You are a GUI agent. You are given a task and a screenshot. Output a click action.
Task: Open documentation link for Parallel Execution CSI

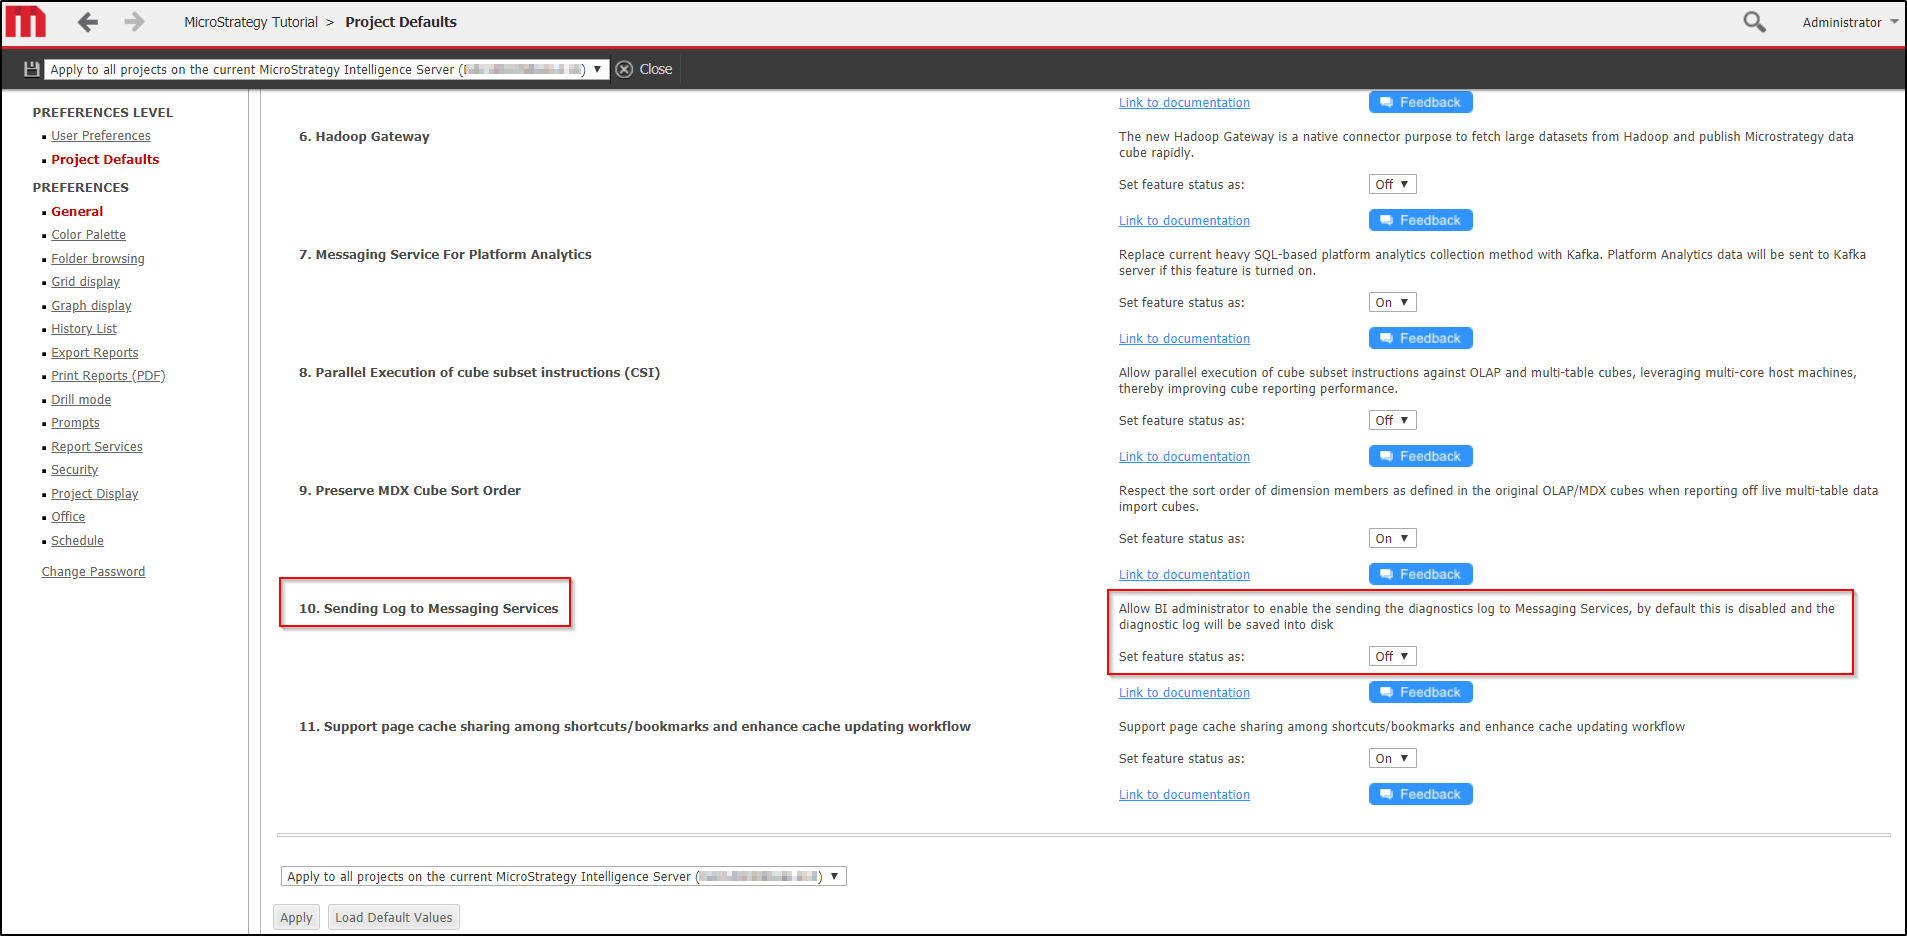(1184, 457)
